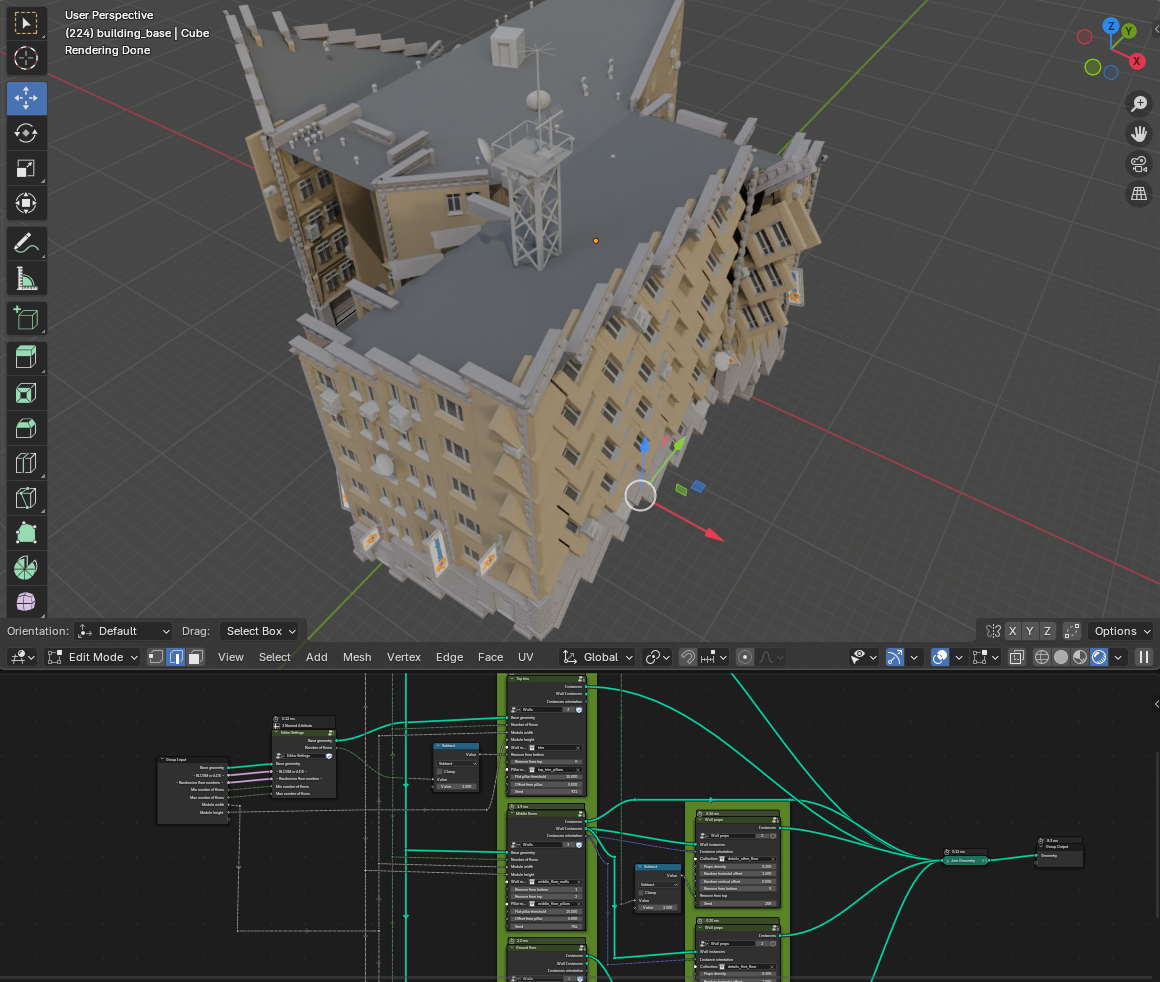Toggle X-ray view in header
1160x982 pixels.
[x=1016, y=657]
